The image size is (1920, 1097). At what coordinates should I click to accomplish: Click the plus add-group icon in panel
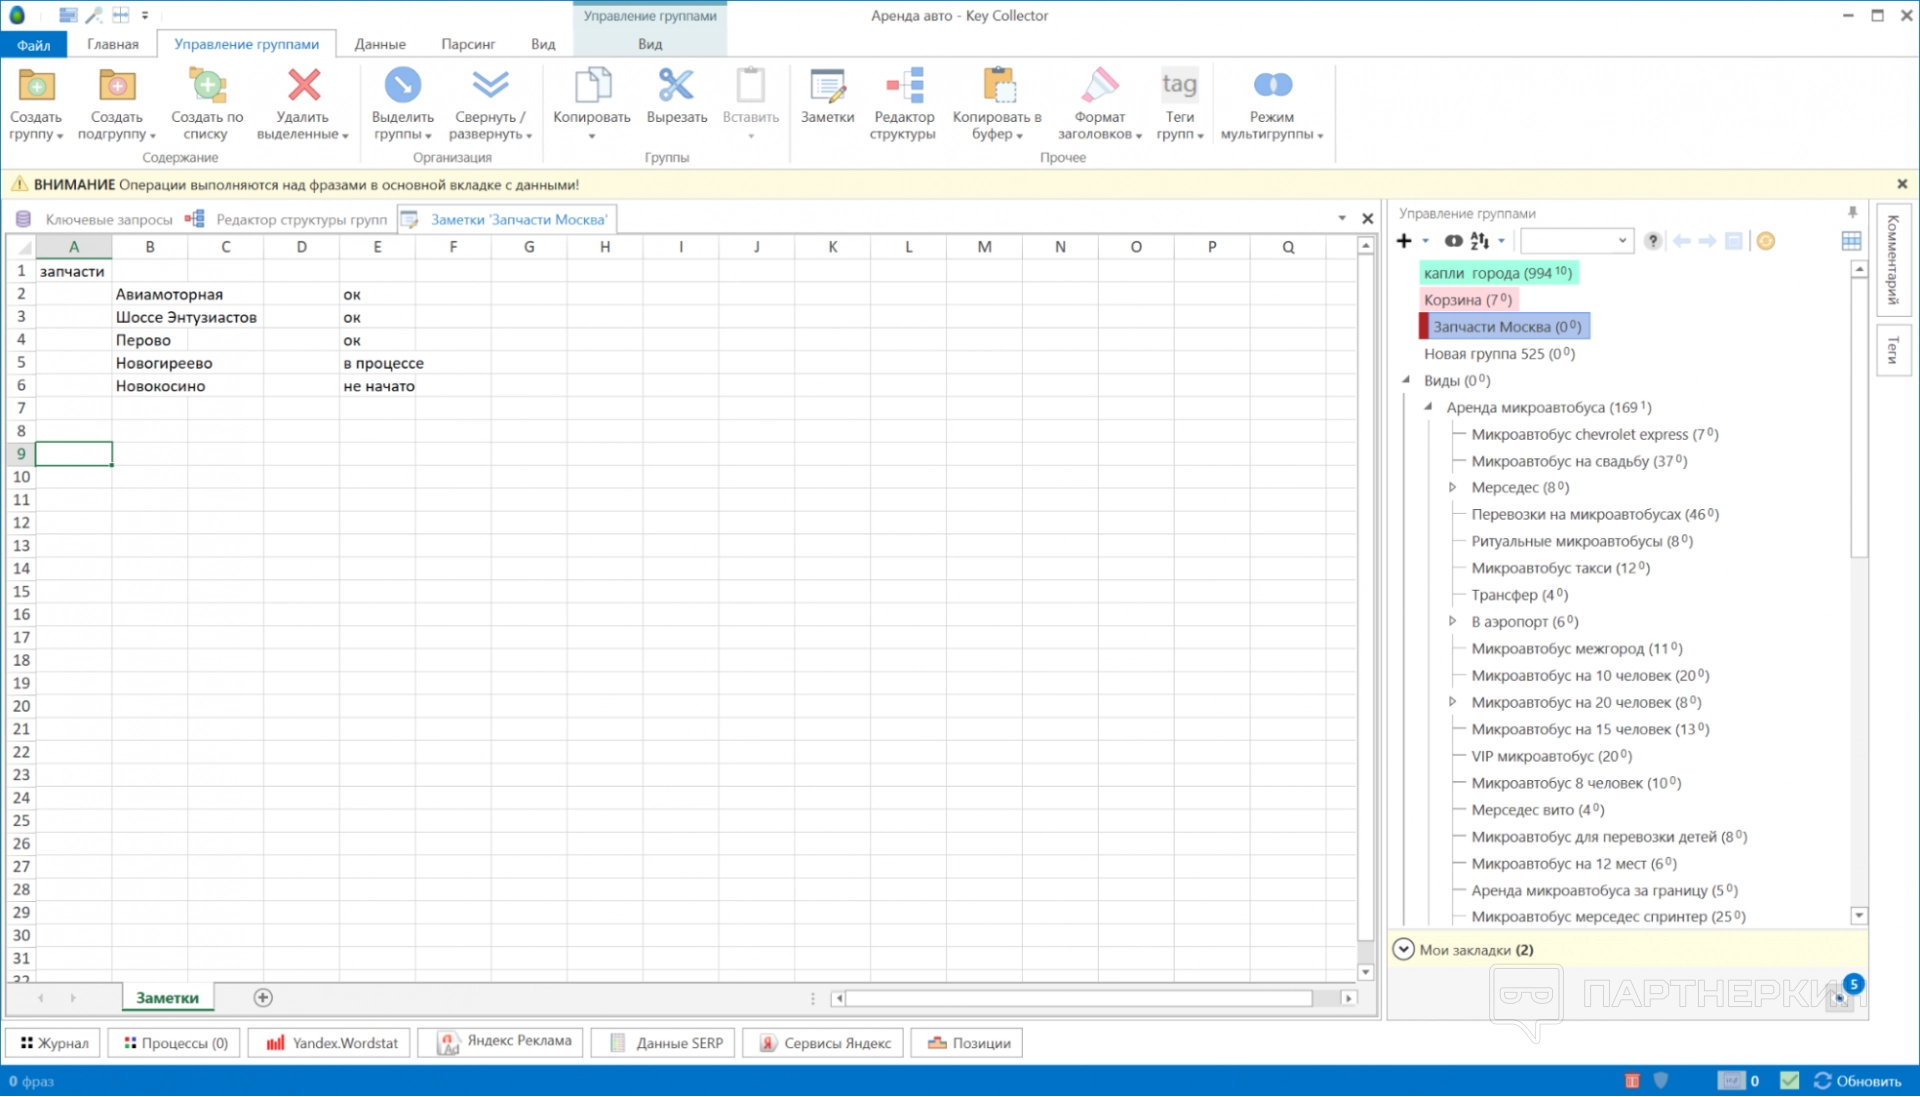(x=1404, y=241)
